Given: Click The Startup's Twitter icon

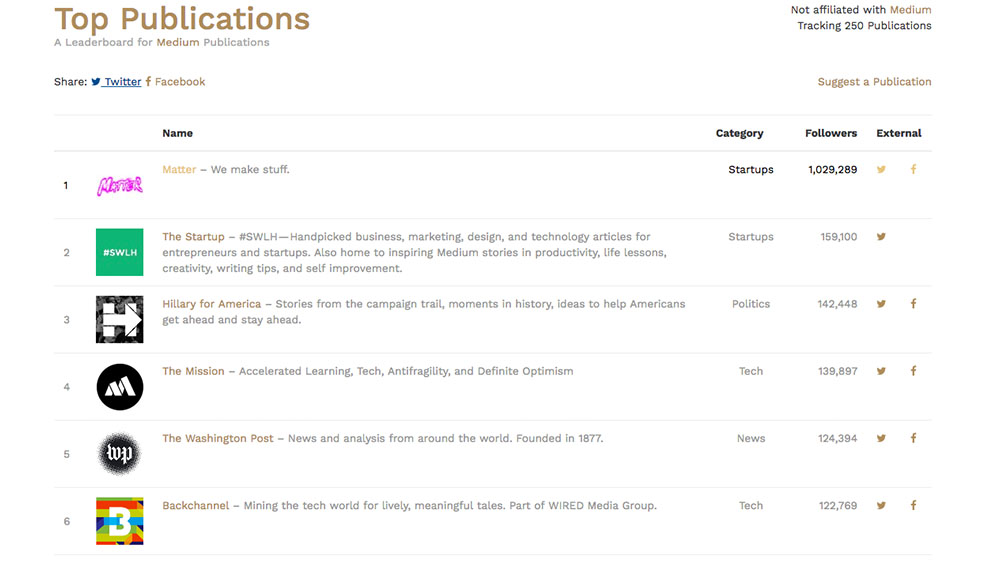Looking at the screenshot, I should 881,237.
